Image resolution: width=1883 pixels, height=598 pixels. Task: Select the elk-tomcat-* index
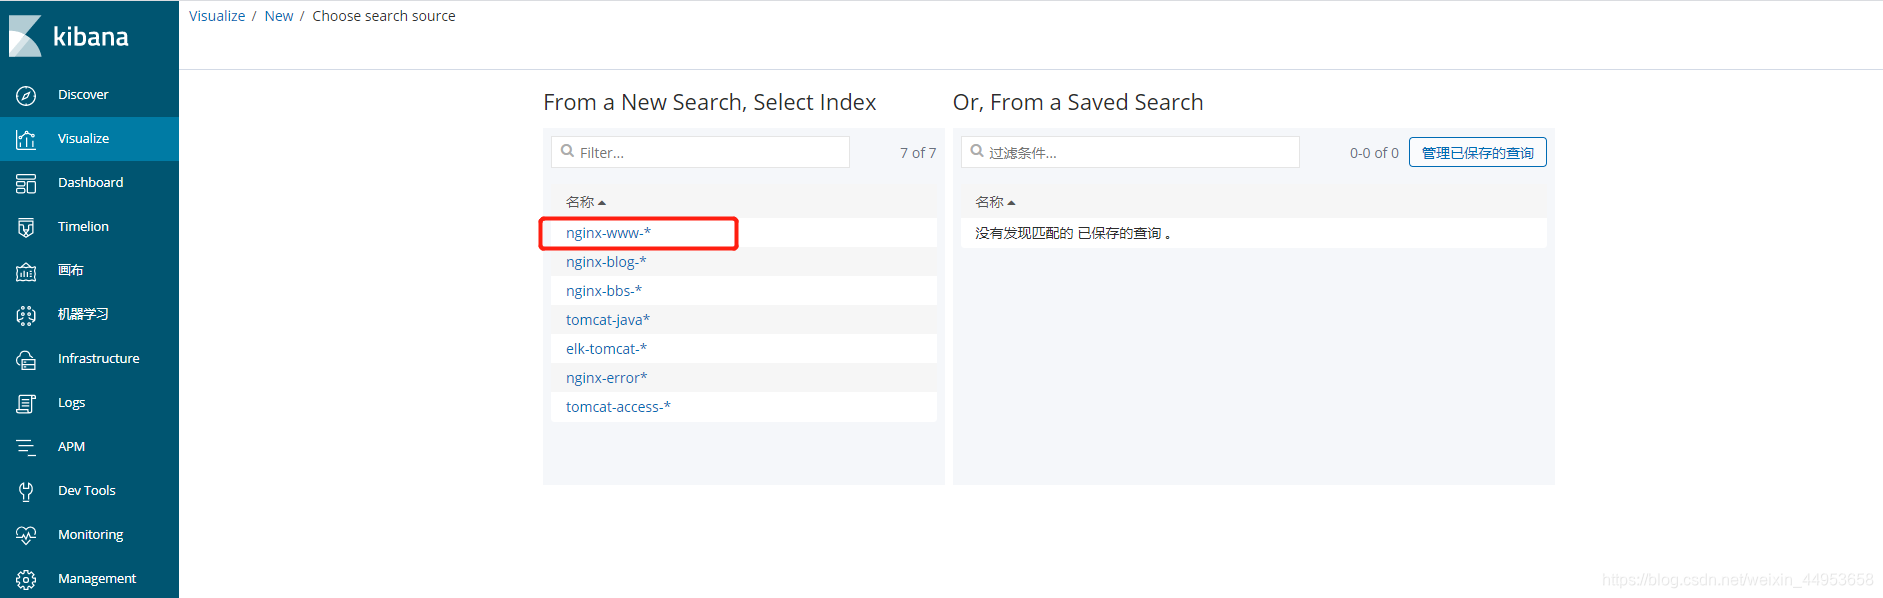point(606,349)
